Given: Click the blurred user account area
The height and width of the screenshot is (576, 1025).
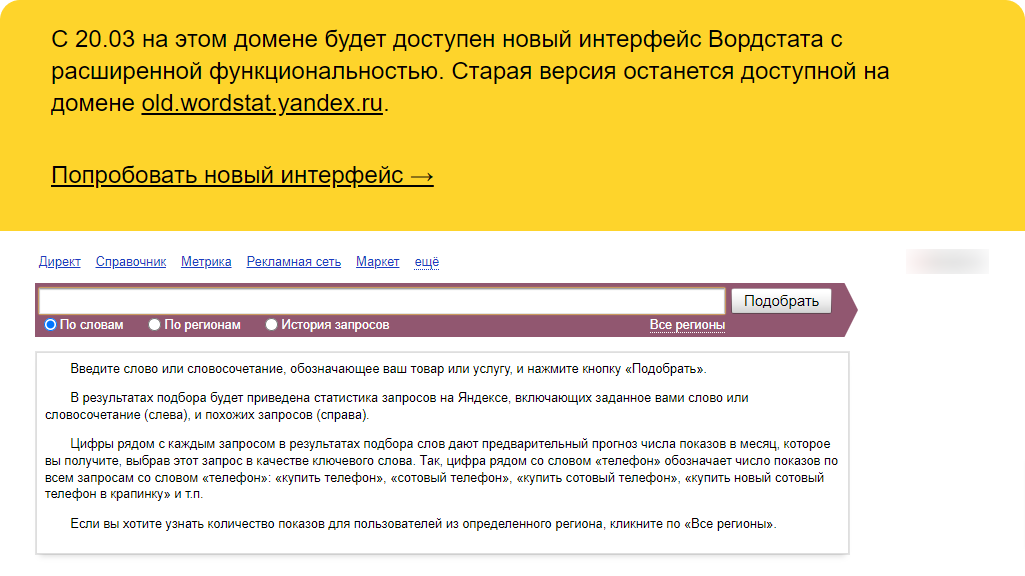Looking at the screenshot, I should tap(947, 262).
